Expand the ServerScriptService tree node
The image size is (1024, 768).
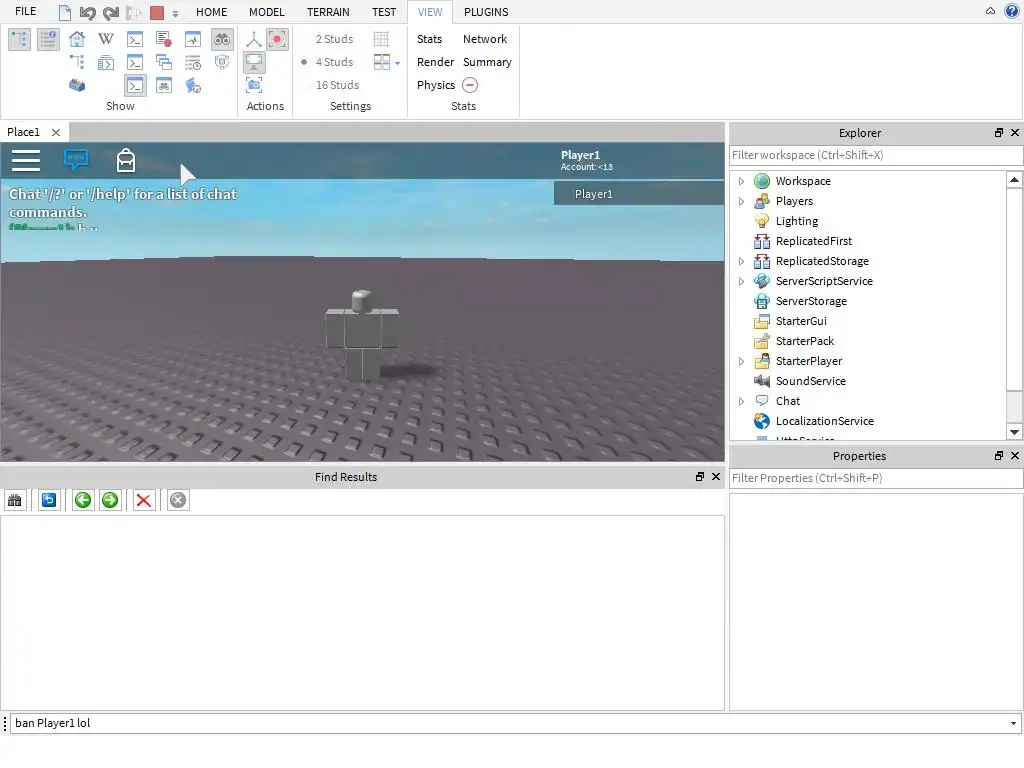(x=741, y=281)
